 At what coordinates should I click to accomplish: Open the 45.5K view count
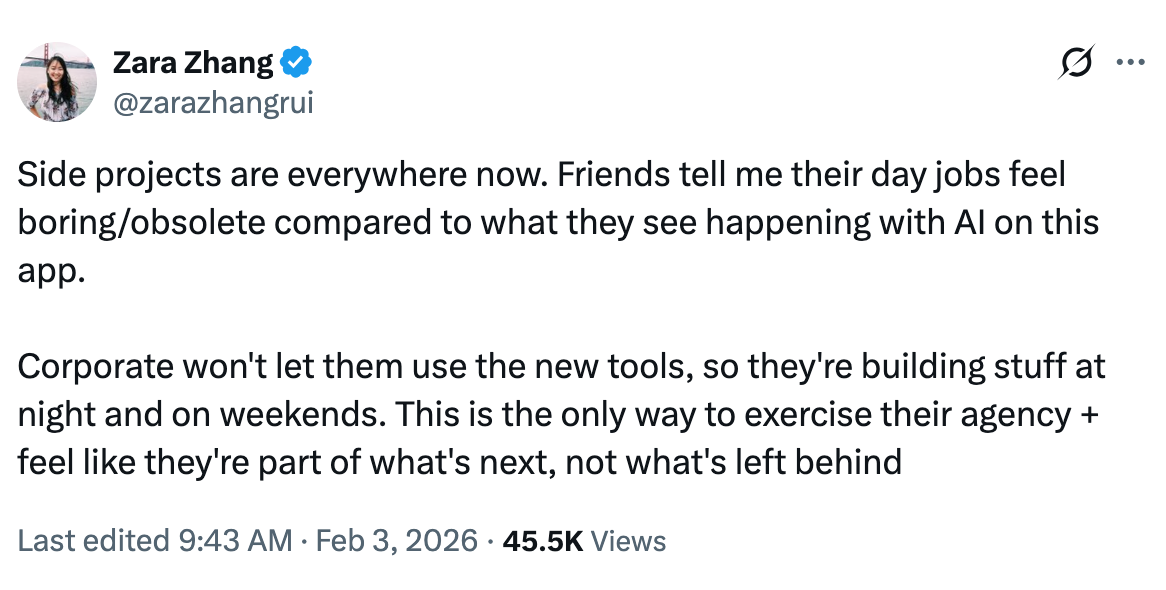[x=543, y=541]
